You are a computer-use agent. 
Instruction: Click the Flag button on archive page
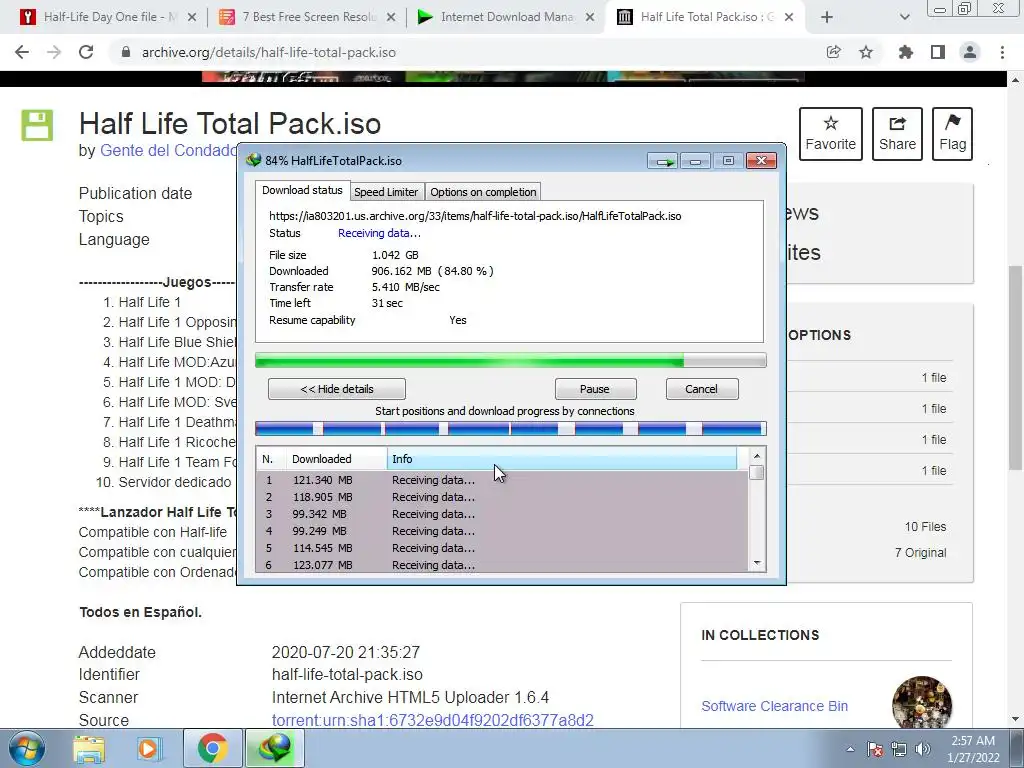[x=952, y=134]
